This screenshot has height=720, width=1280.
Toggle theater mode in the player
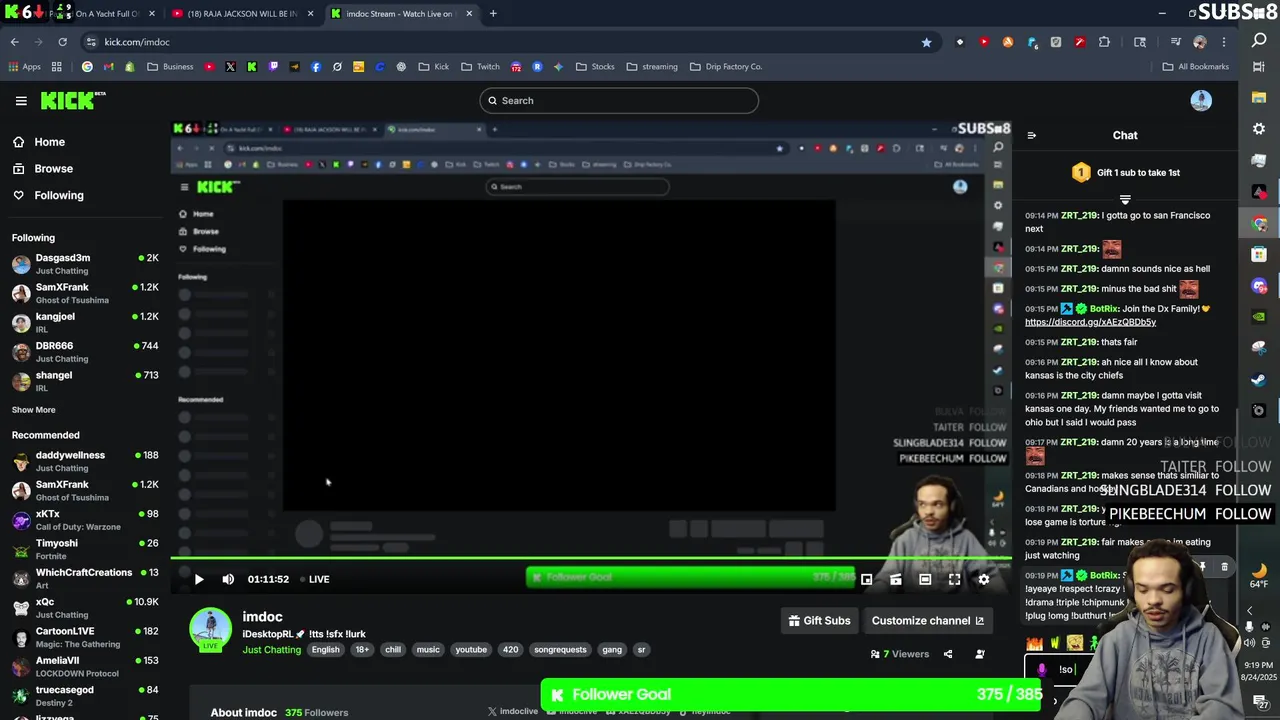925,579
